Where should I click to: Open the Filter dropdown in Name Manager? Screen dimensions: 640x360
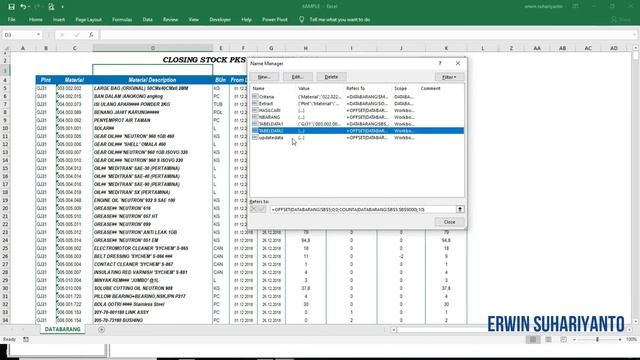[449, 77]
